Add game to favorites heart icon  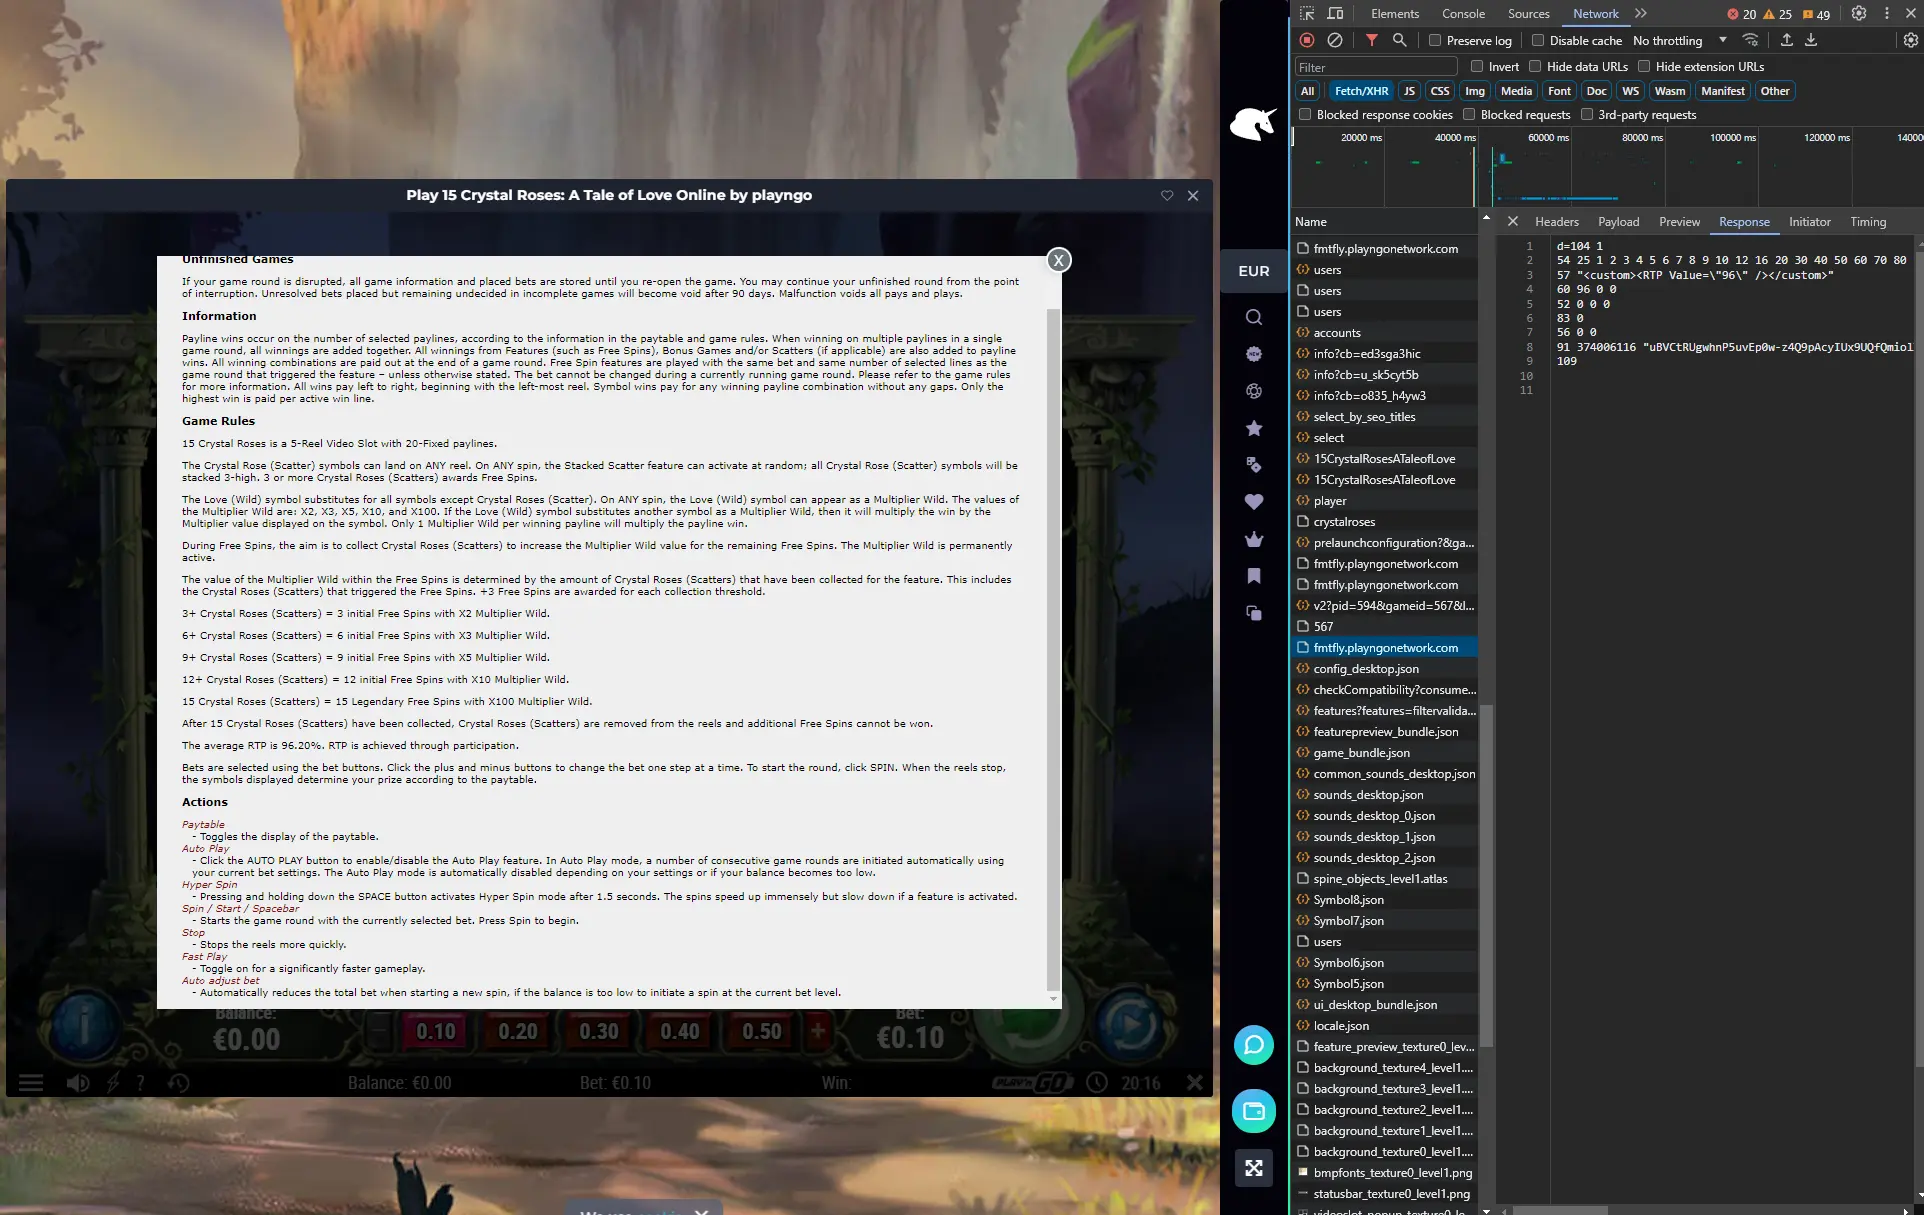pos(1167,196)
